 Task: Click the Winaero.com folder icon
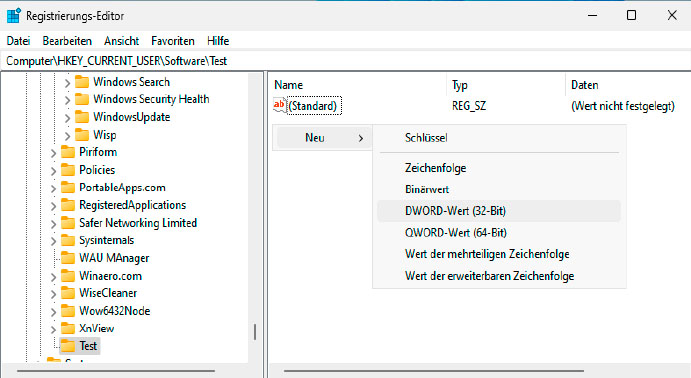(x=67, y=276)
